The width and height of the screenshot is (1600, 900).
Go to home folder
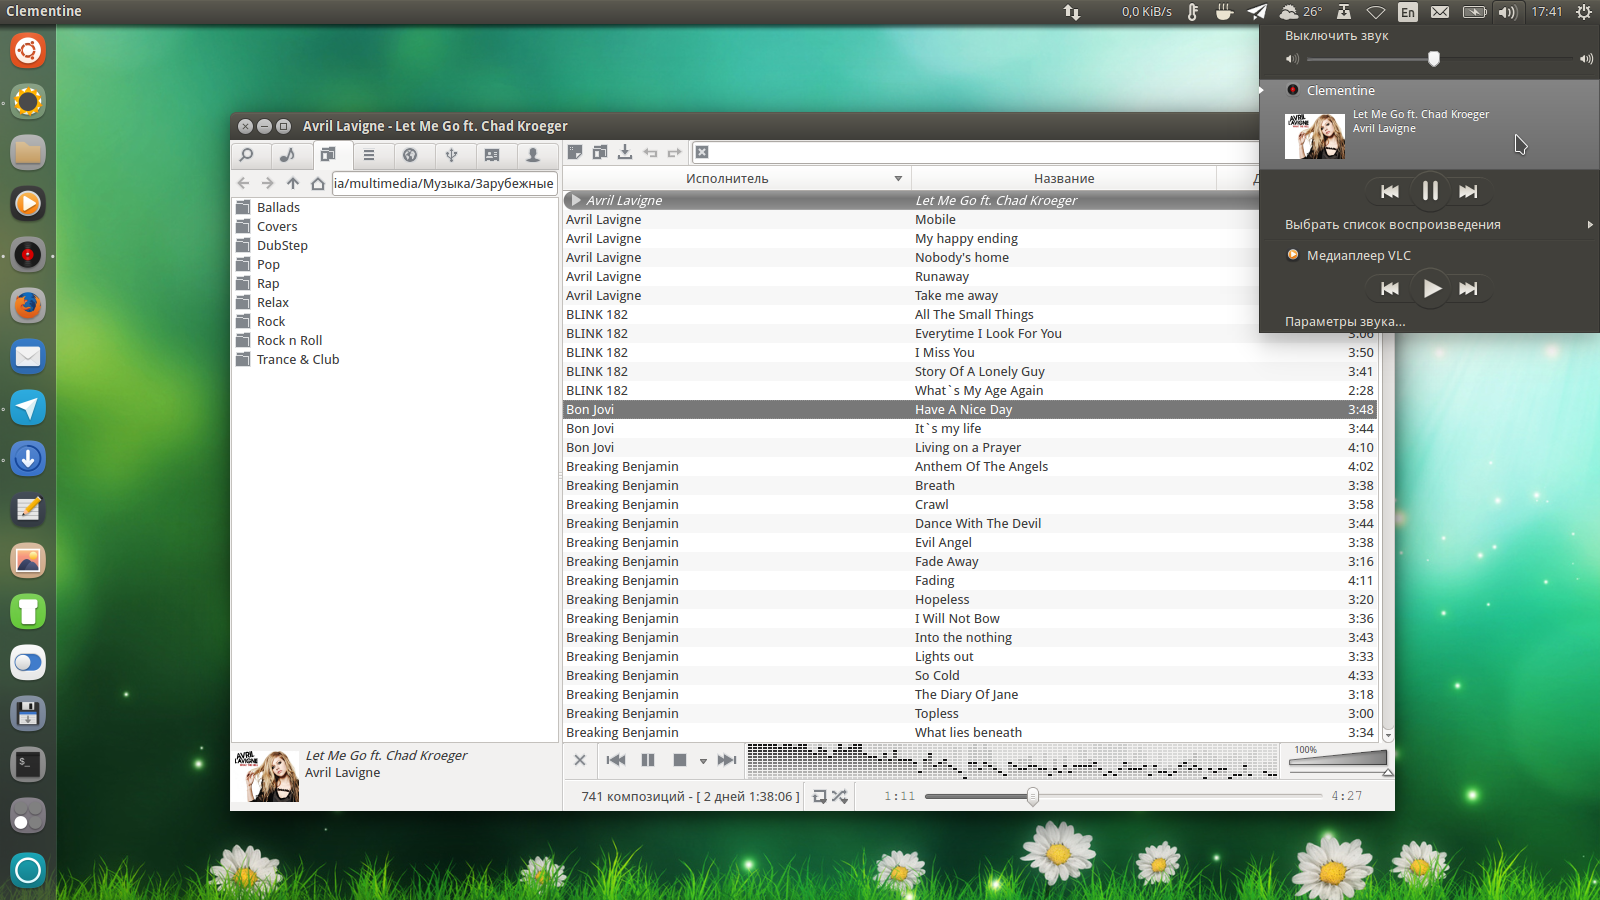(x=317, y=183)
